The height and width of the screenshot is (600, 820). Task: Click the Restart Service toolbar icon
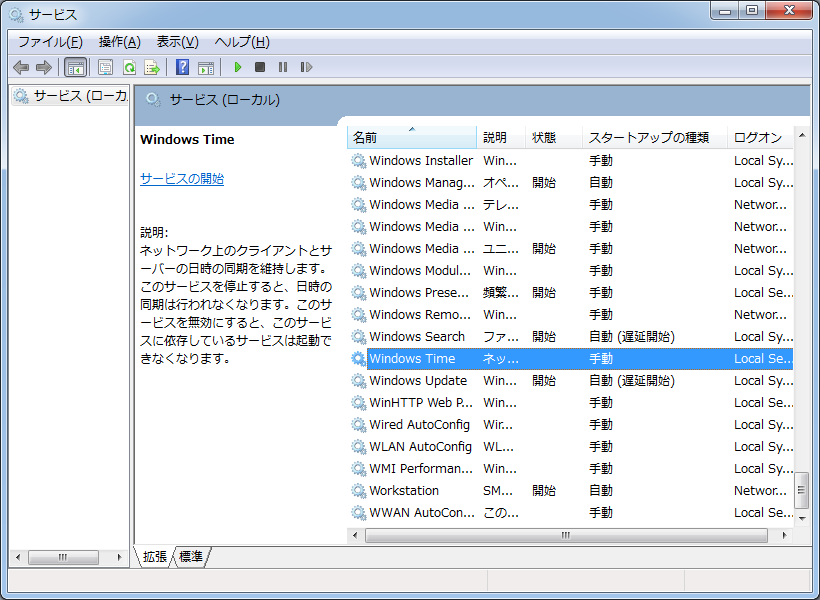coord(306,67)
